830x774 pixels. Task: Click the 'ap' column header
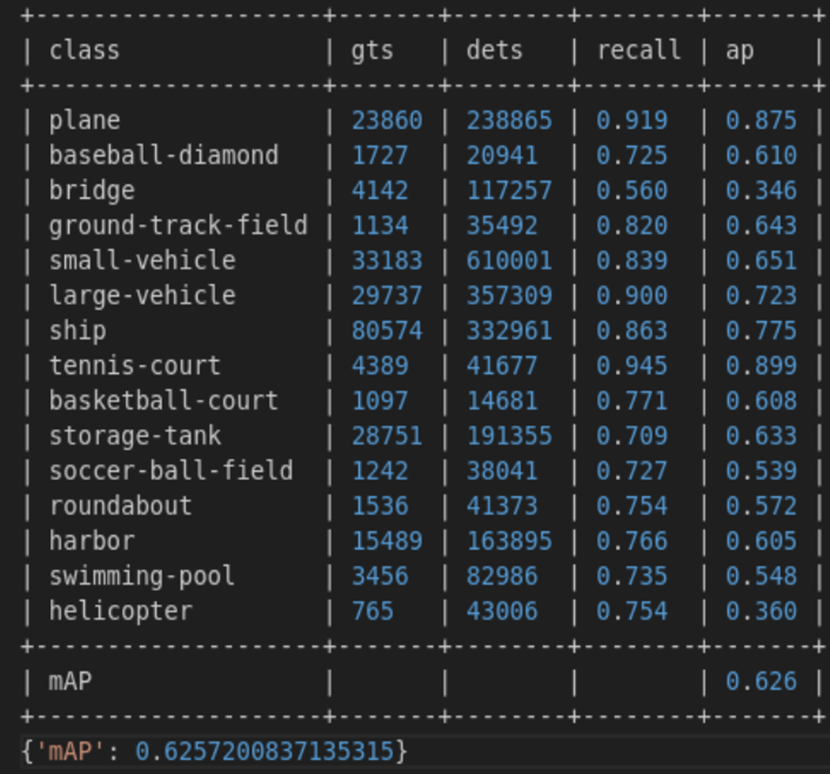(740, 50)
